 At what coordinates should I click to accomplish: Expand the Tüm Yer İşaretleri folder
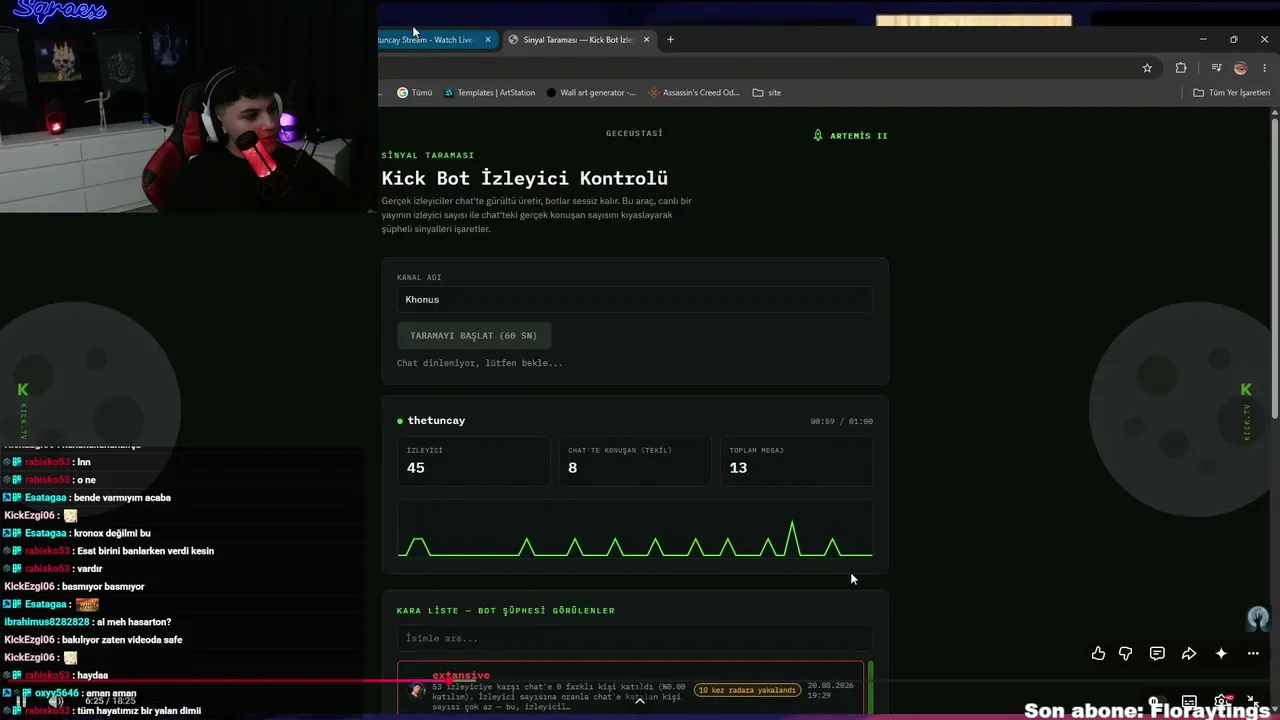[1232, 93]
